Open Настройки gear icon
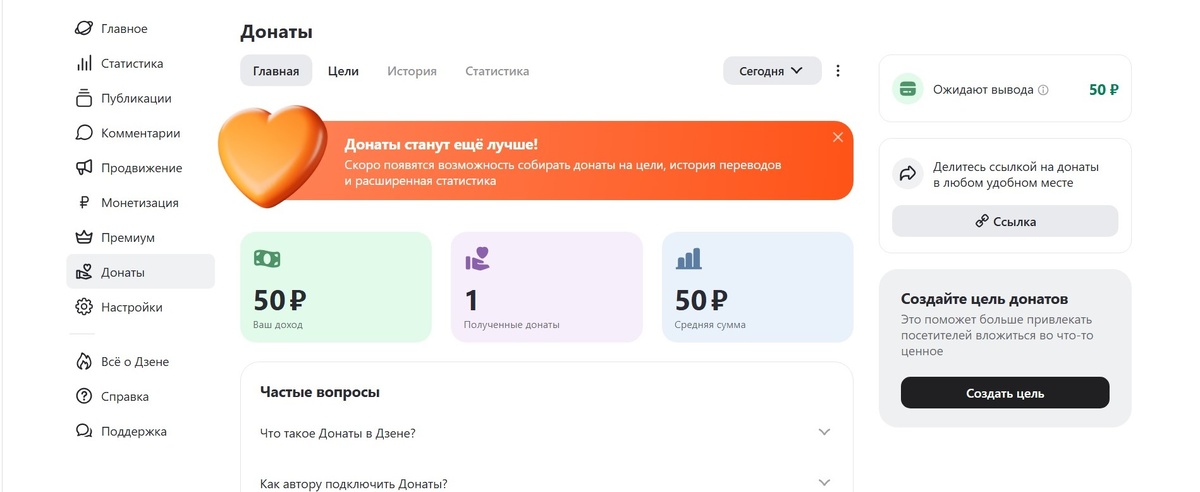Screen dimensions: 1200x492 pos(84,307)
